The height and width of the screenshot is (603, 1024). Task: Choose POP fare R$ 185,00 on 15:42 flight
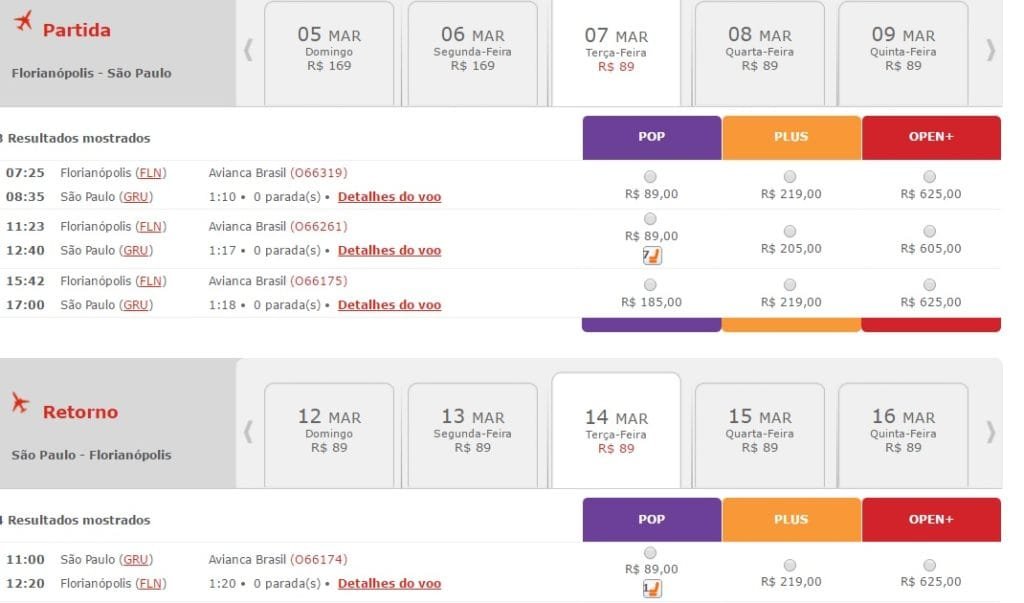coord(651,285)
